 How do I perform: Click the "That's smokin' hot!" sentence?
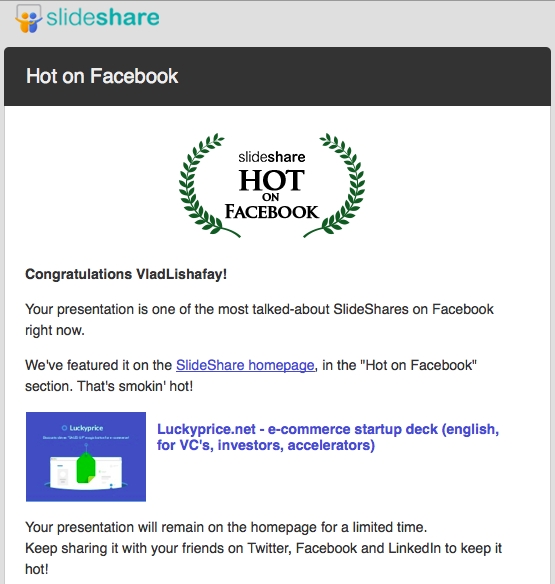135,386
